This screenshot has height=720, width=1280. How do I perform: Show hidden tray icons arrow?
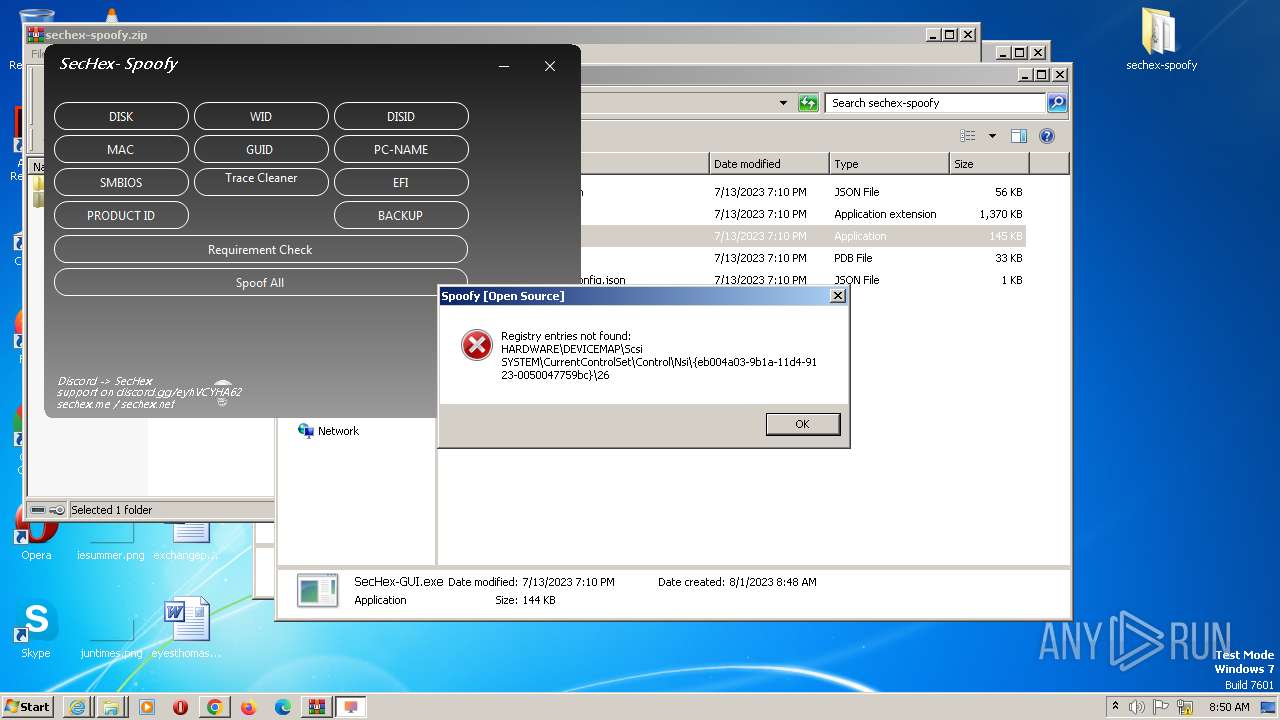point(1116,706)
